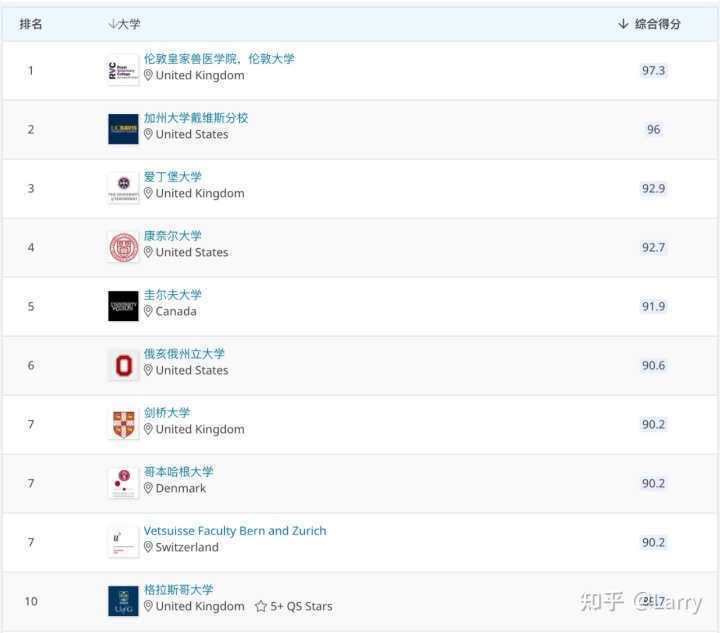The height and width of the screenshot is (633, 720).
Task: Click the 97.3 score badge
Action: [653, 70]
